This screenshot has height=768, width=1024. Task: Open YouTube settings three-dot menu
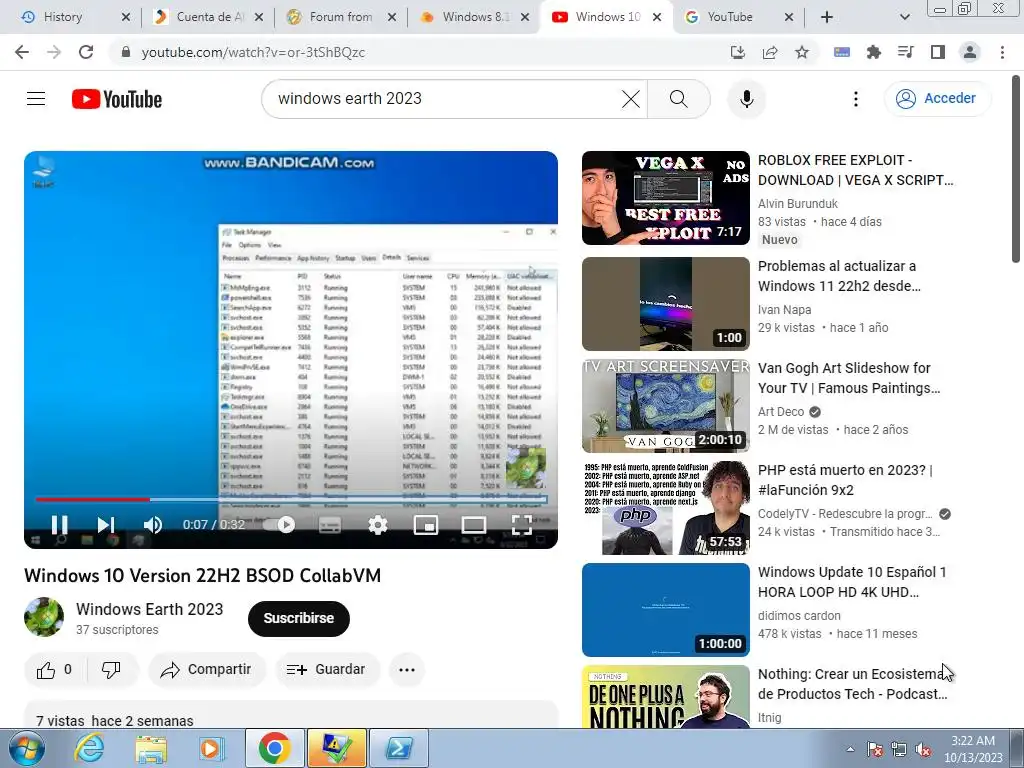click(856, 99)
